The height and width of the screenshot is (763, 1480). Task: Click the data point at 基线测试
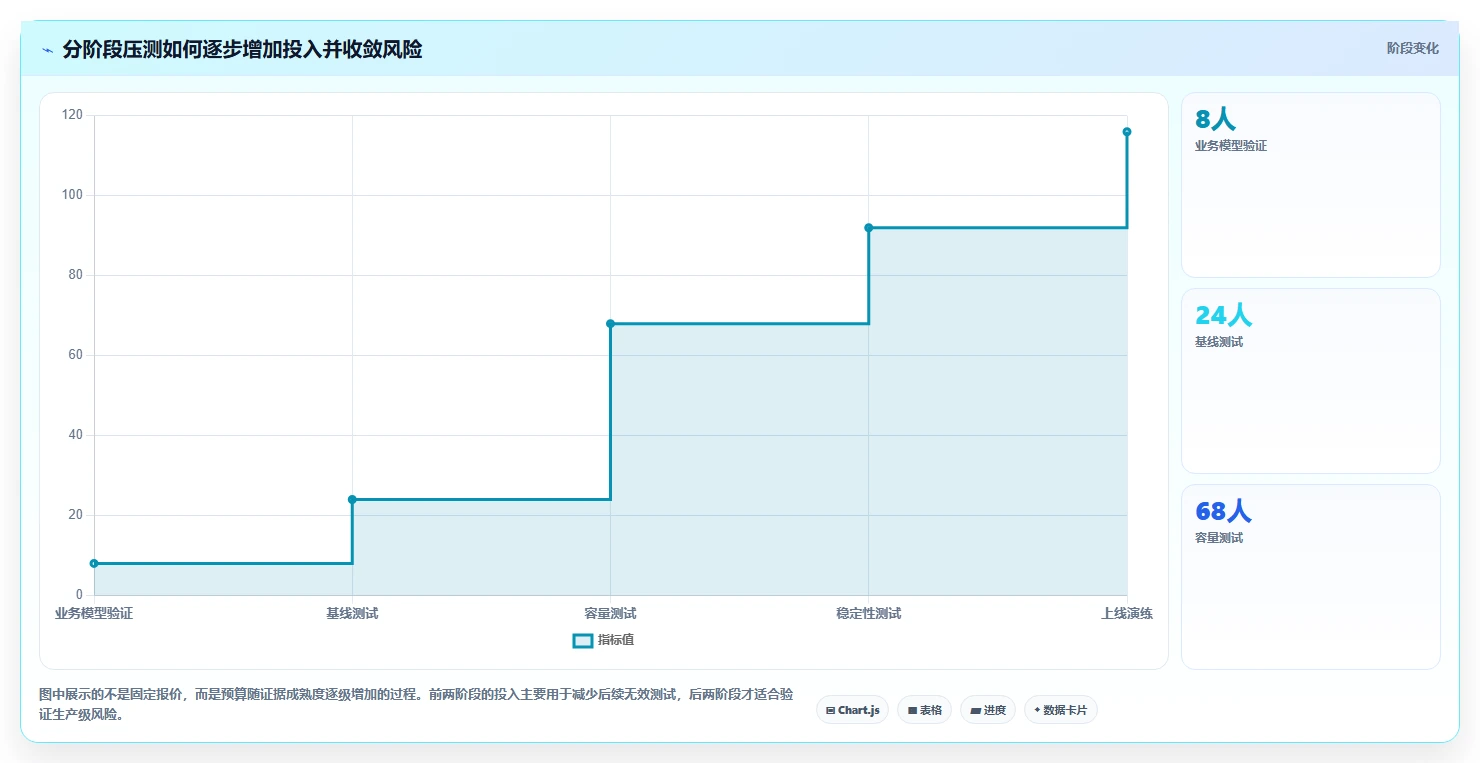pyautogui.click(x=352, y=499)
